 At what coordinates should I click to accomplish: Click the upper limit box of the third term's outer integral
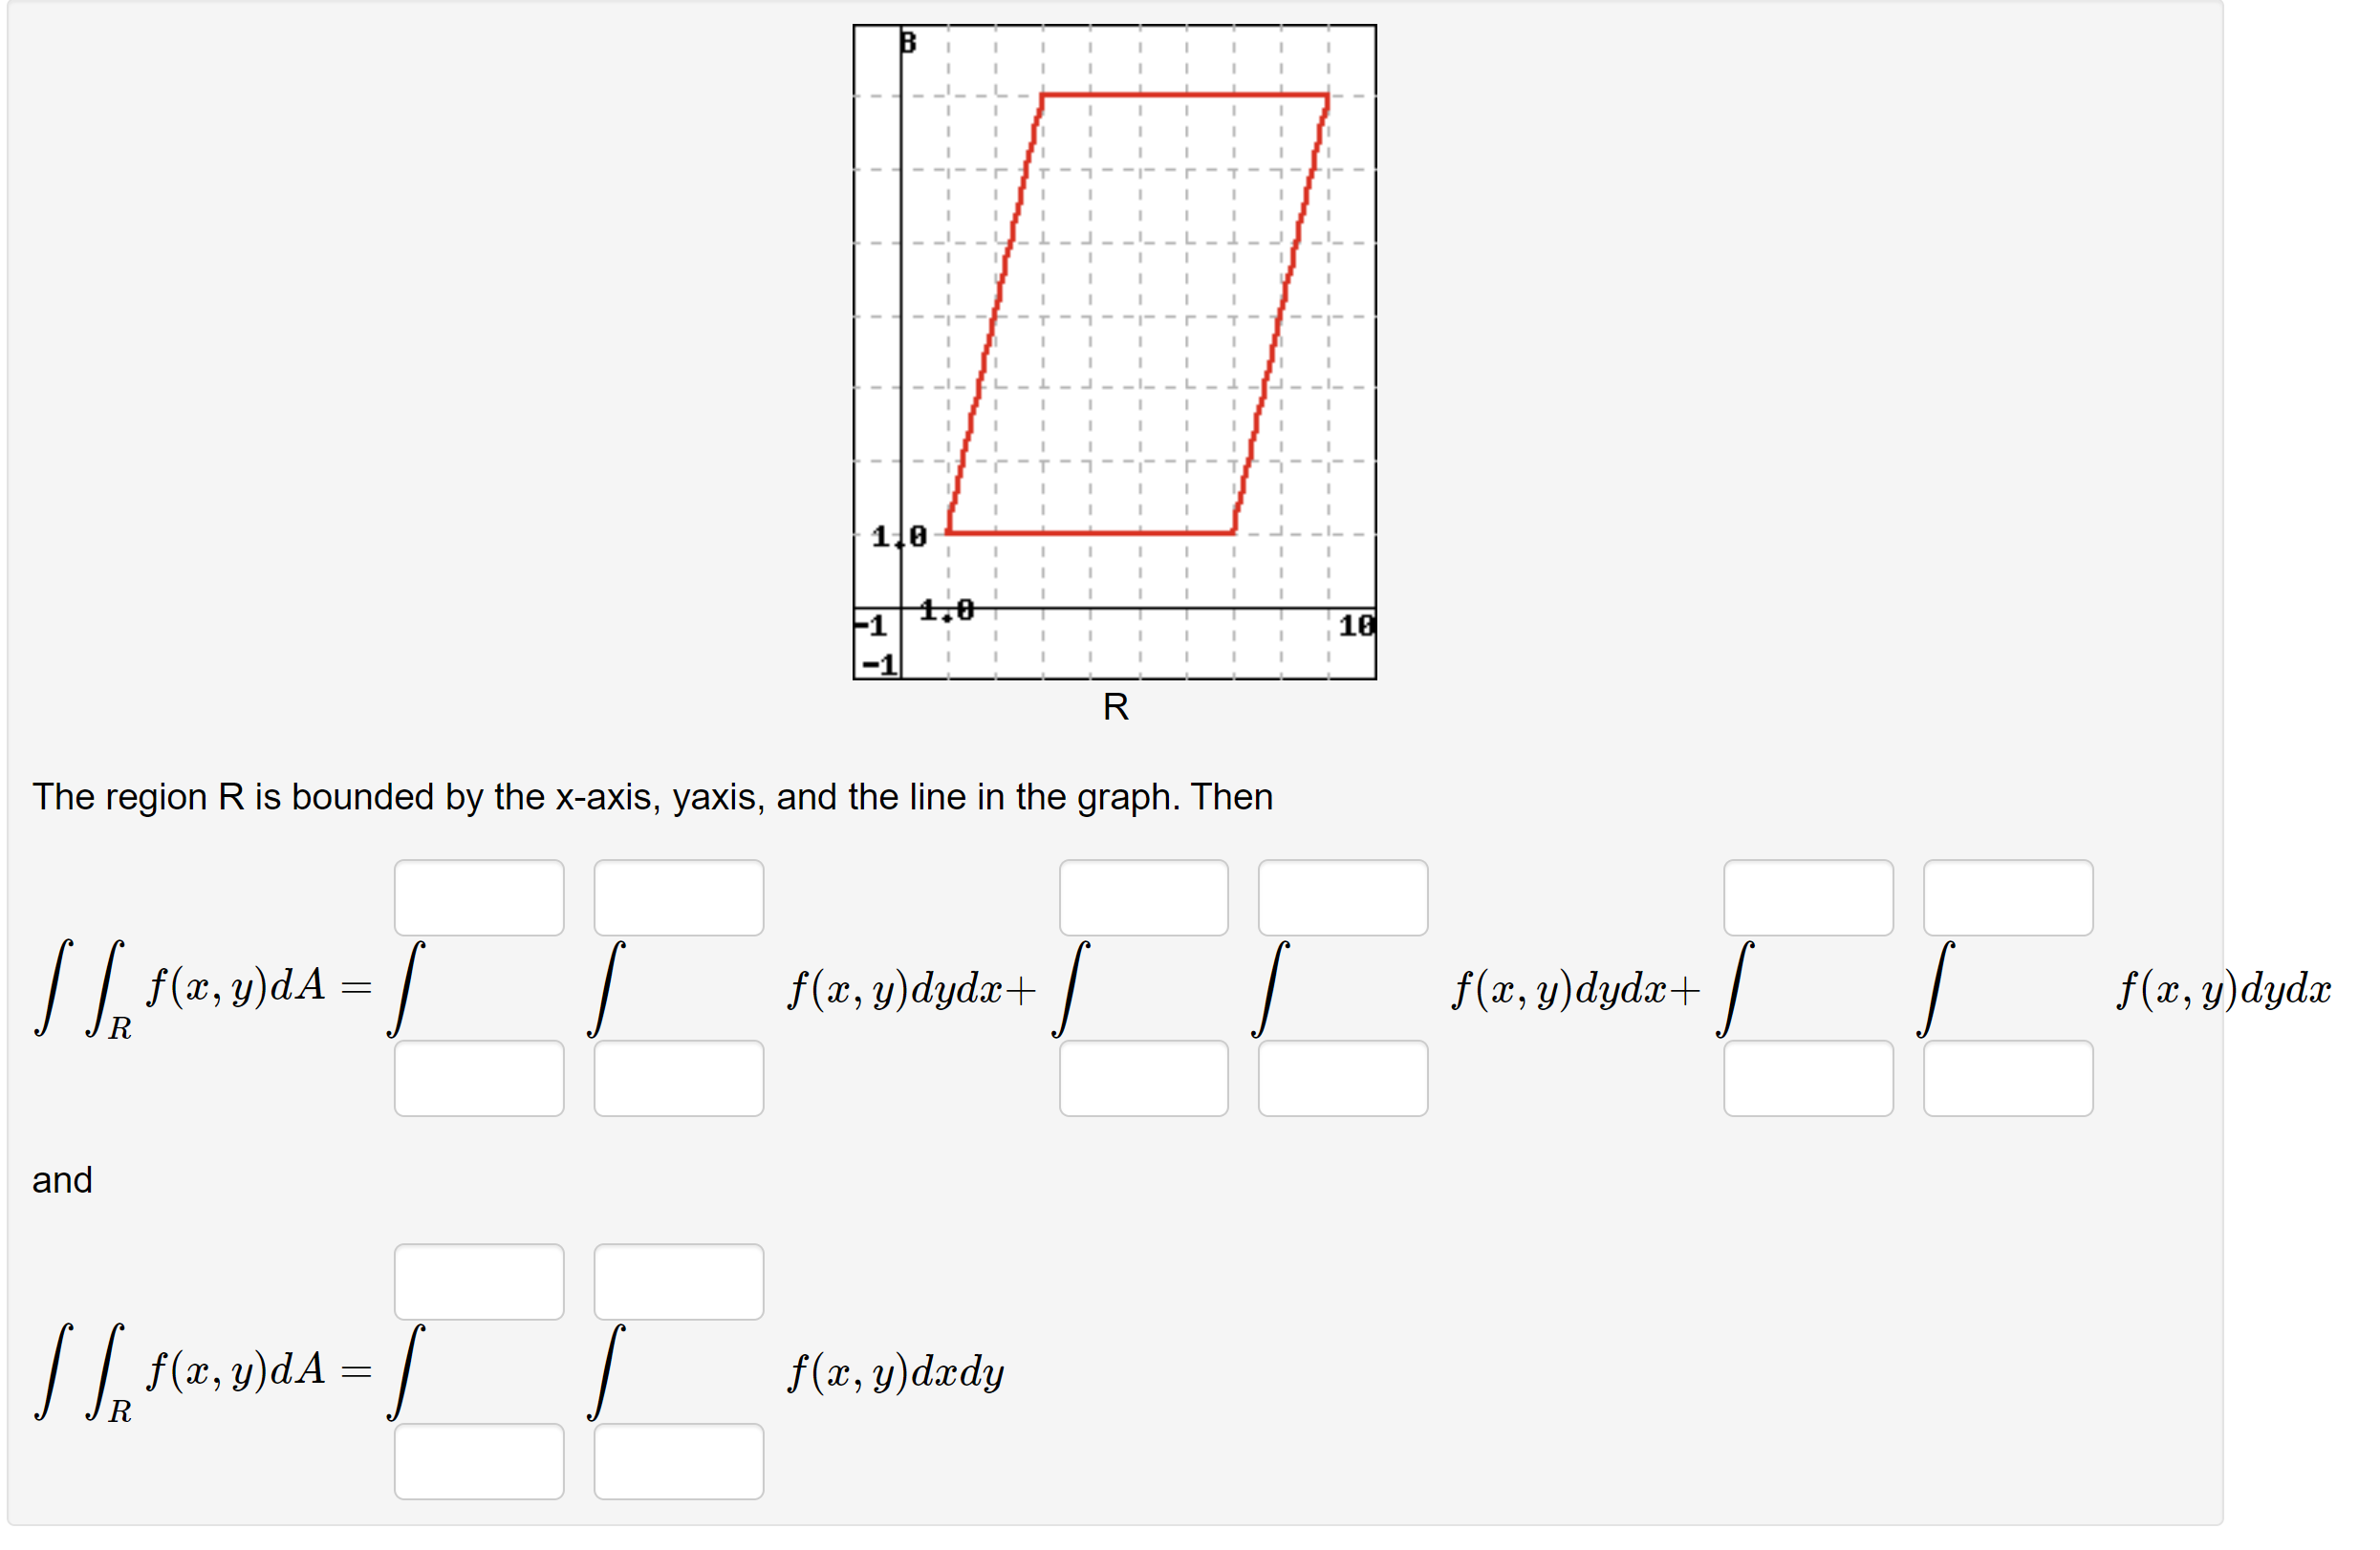1808,896
